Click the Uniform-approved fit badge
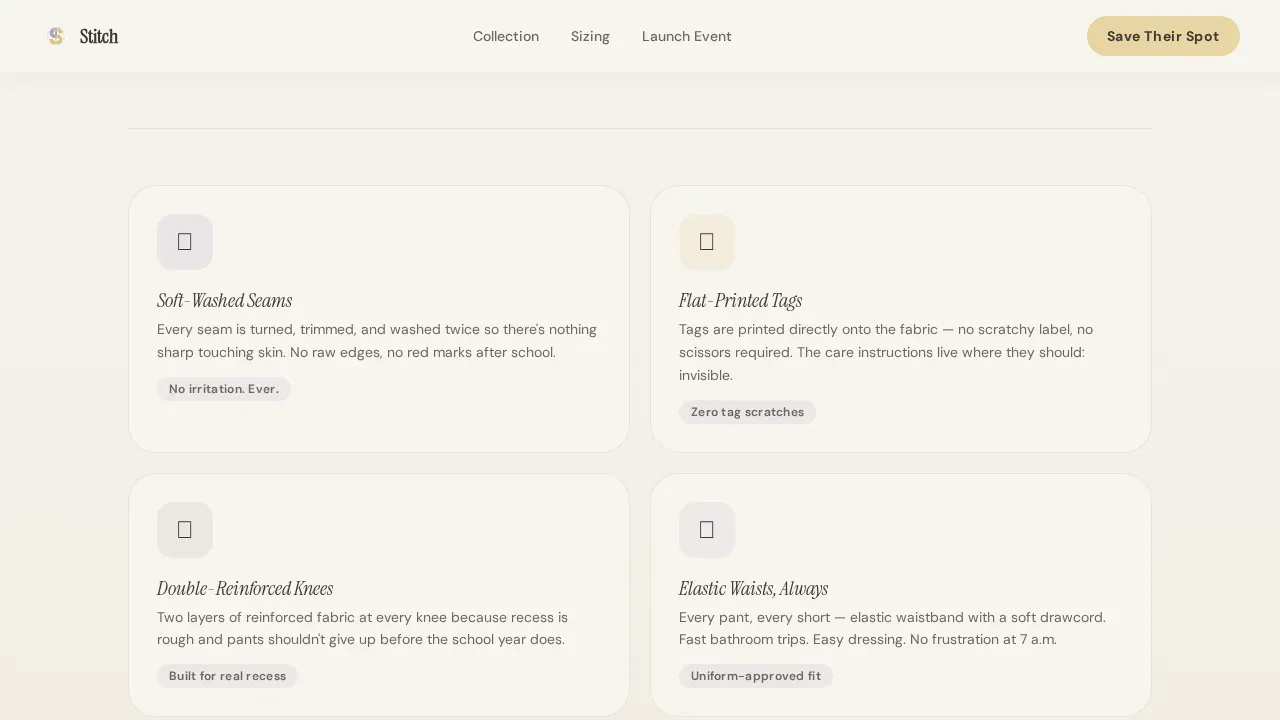 coord(756,676)
